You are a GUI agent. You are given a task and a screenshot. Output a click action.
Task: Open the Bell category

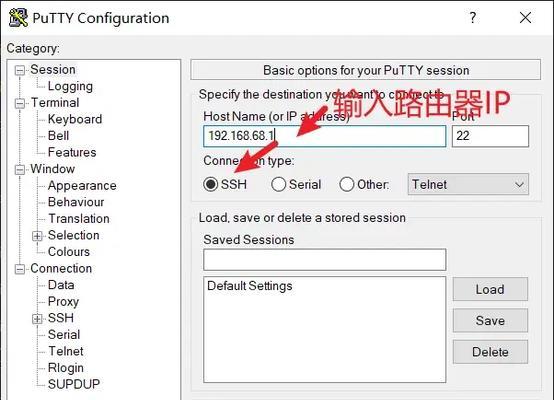58,136
